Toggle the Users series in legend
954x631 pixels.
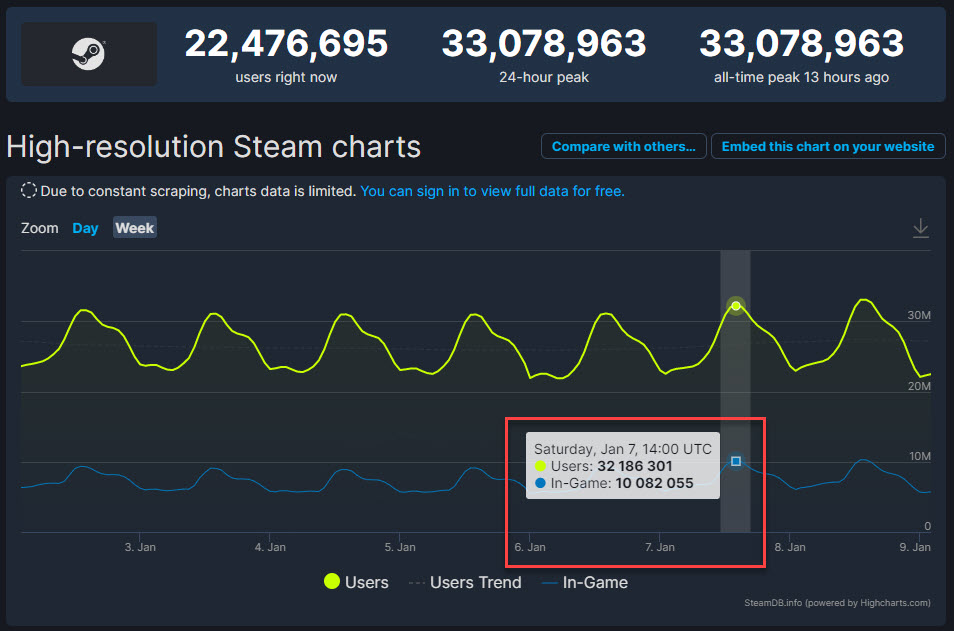pos(357,582)
